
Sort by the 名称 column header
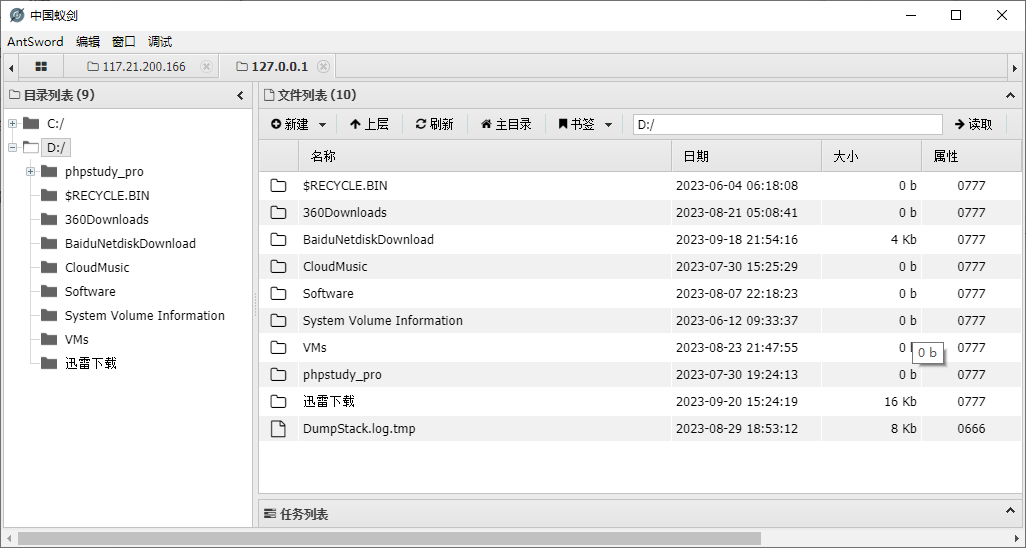[x=485, y=156]
